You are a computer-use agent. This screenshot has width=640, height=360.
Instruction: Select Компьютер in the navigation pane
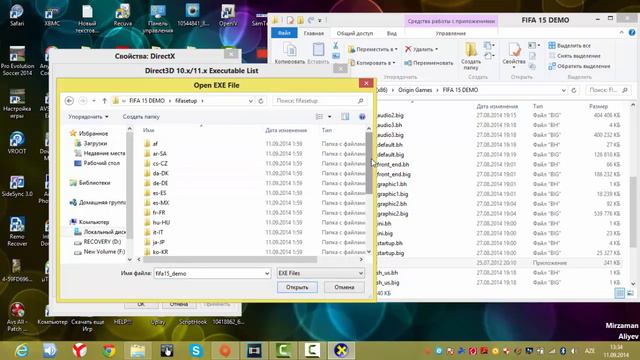click(x=94, y=222)
